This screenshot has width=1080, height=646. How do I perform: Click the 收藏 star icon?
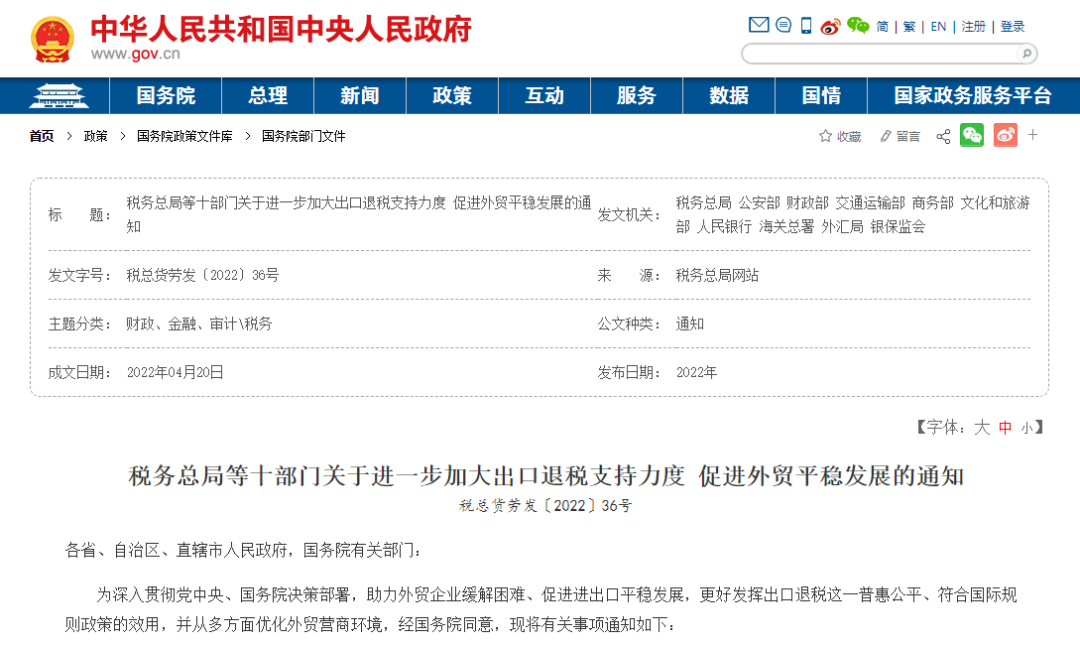tap(825, 136)
